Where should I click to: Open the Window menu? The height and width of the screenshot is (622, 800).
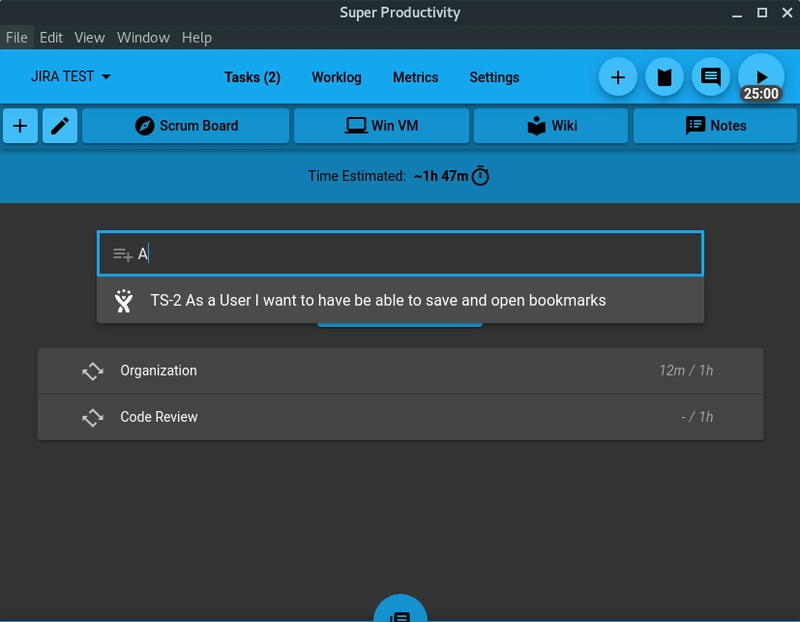(143, 37)
